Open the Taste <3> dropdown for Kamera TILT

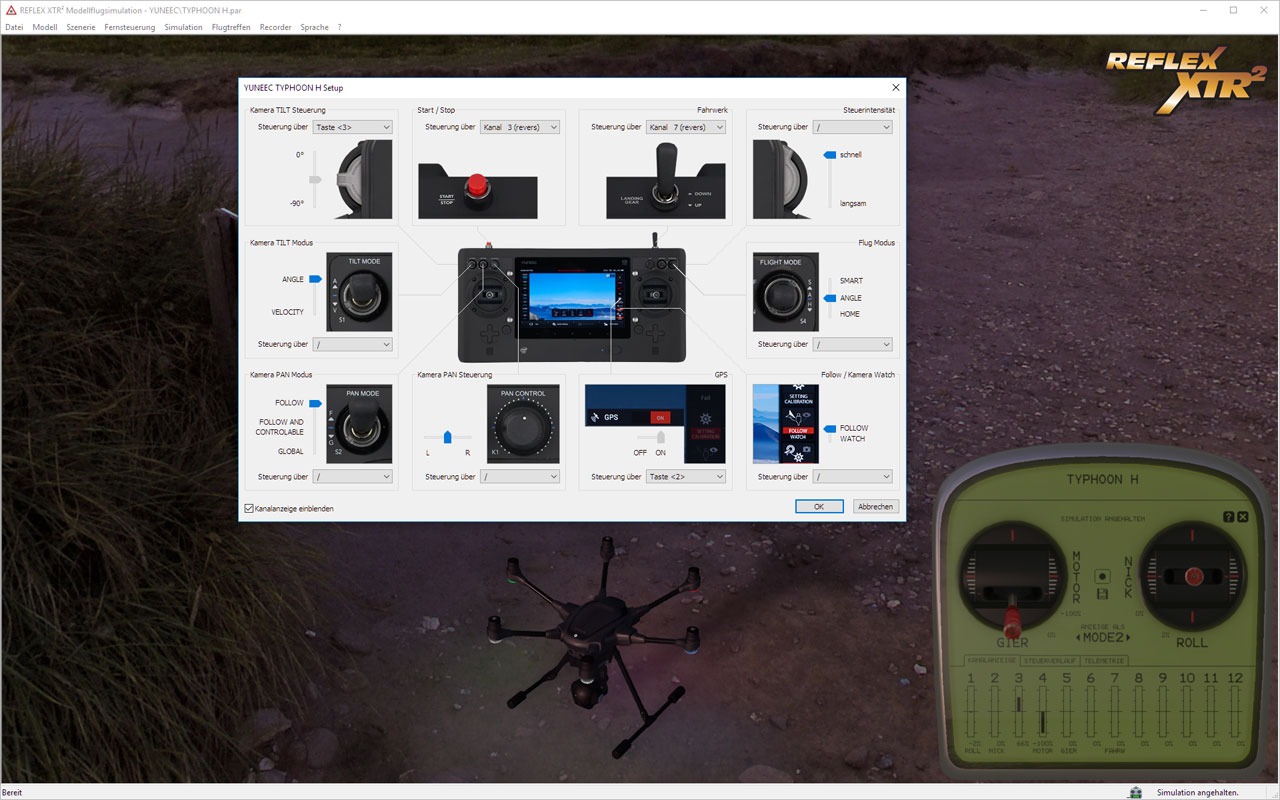(352, 127)
